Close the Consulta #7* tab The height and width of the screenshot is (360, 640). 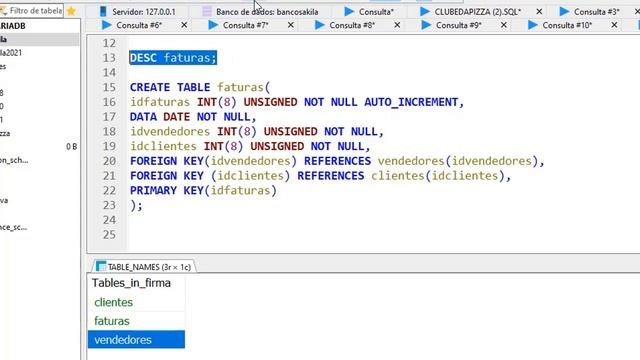coord(291,25)
